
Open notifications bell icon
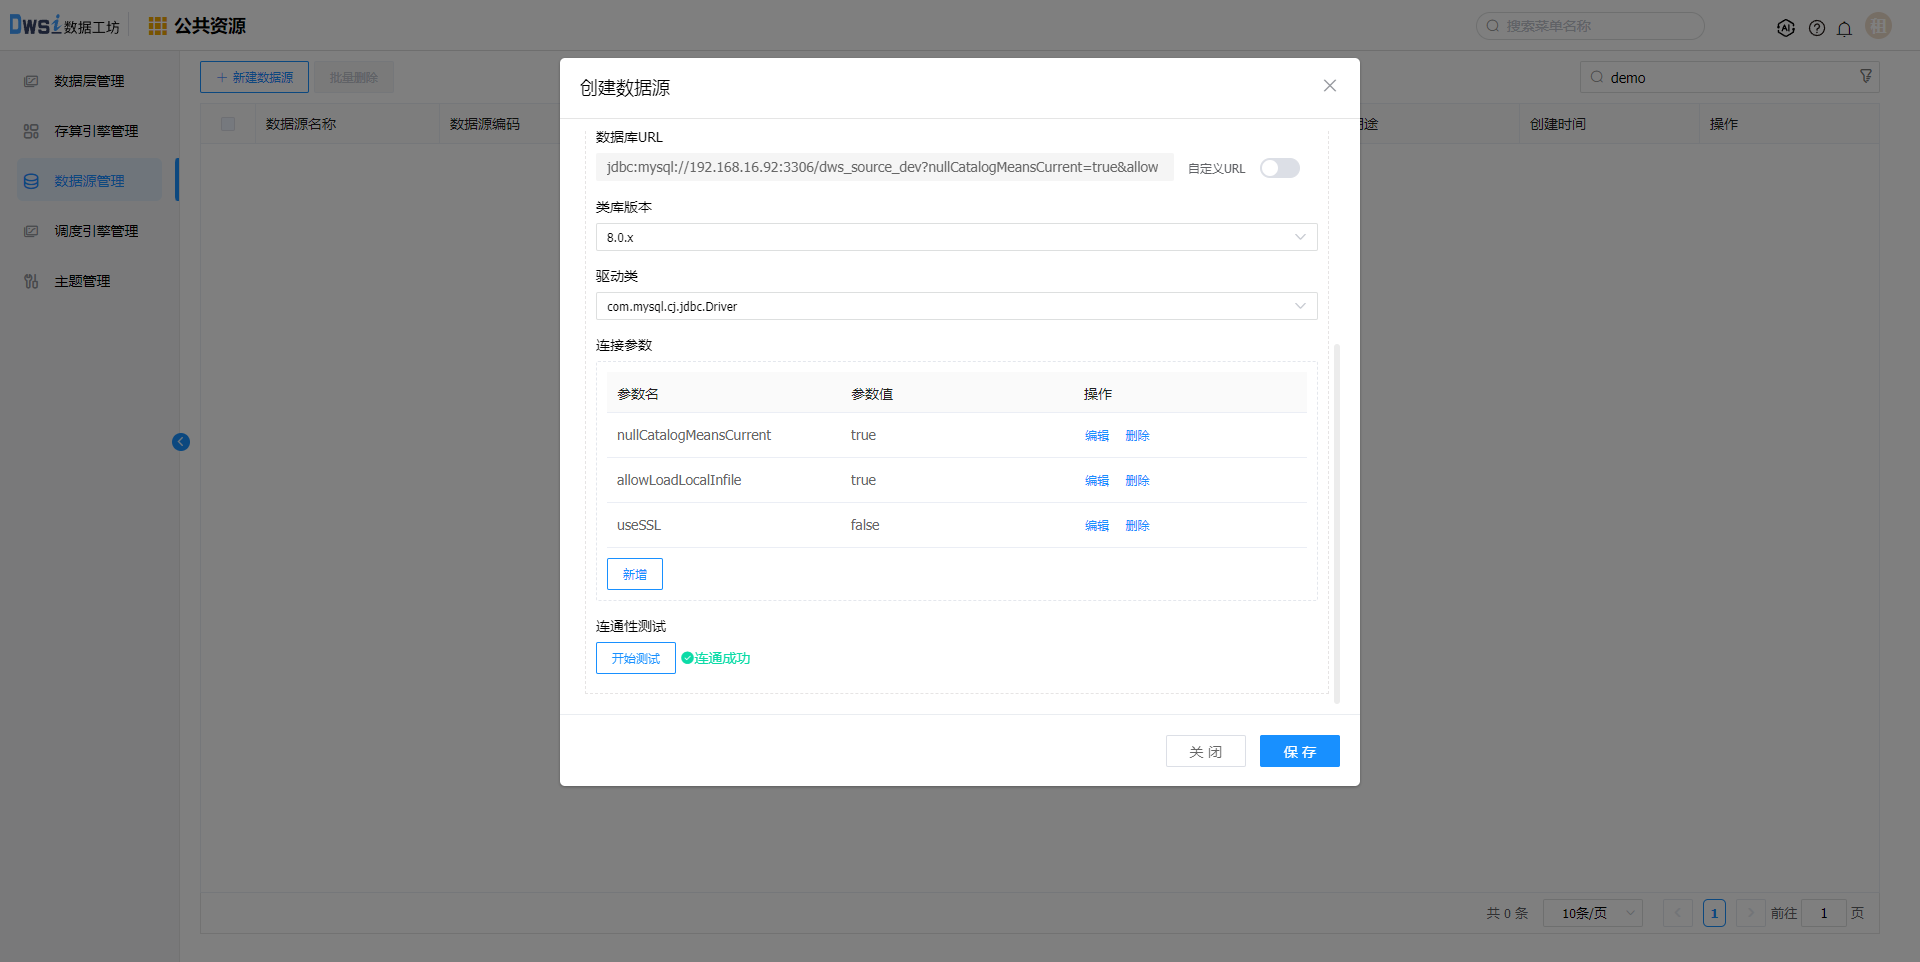[1844, 28]
